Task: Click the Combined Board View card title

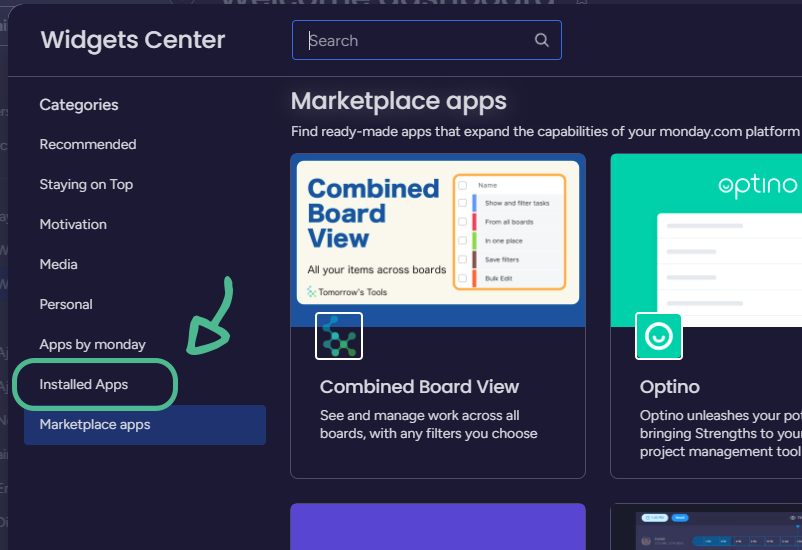Action: [419, 387]
